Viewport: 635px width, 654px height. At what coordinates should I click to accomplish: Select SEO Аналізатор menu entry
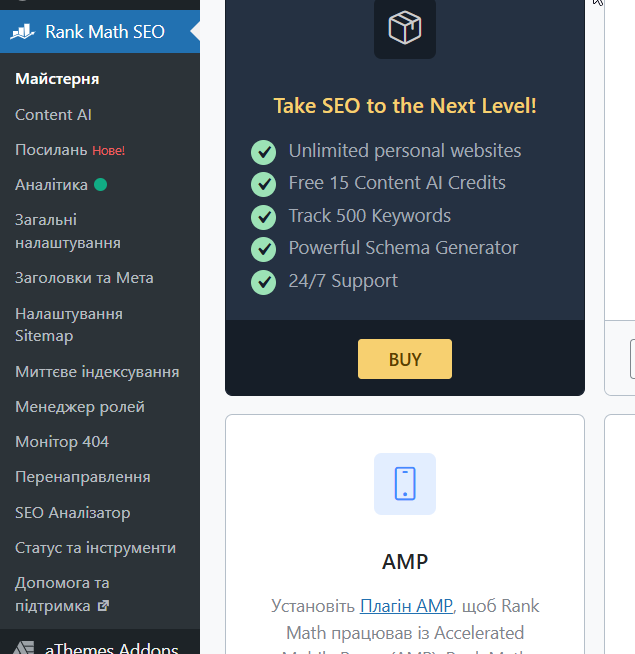click(72, 513)
